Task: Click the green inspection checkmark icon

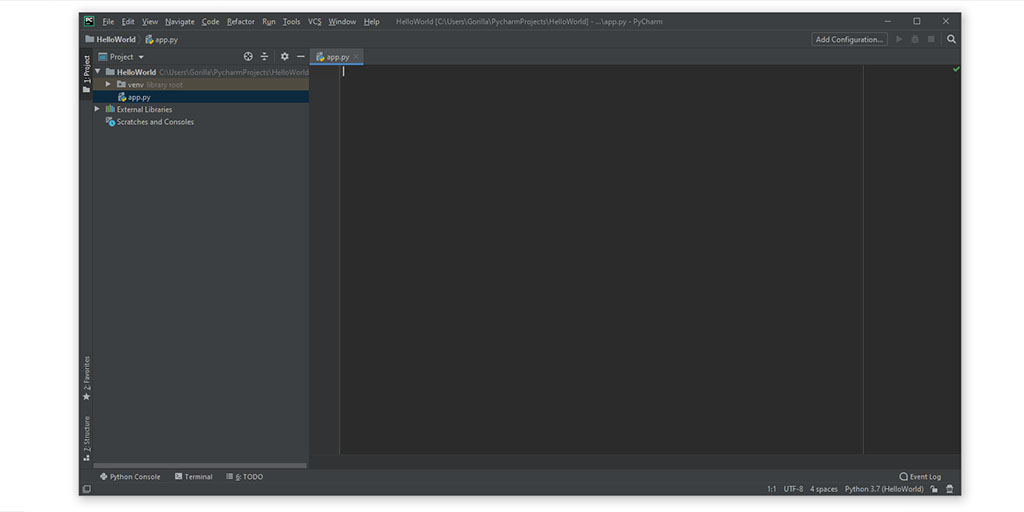Action: (x=956, y=69)
